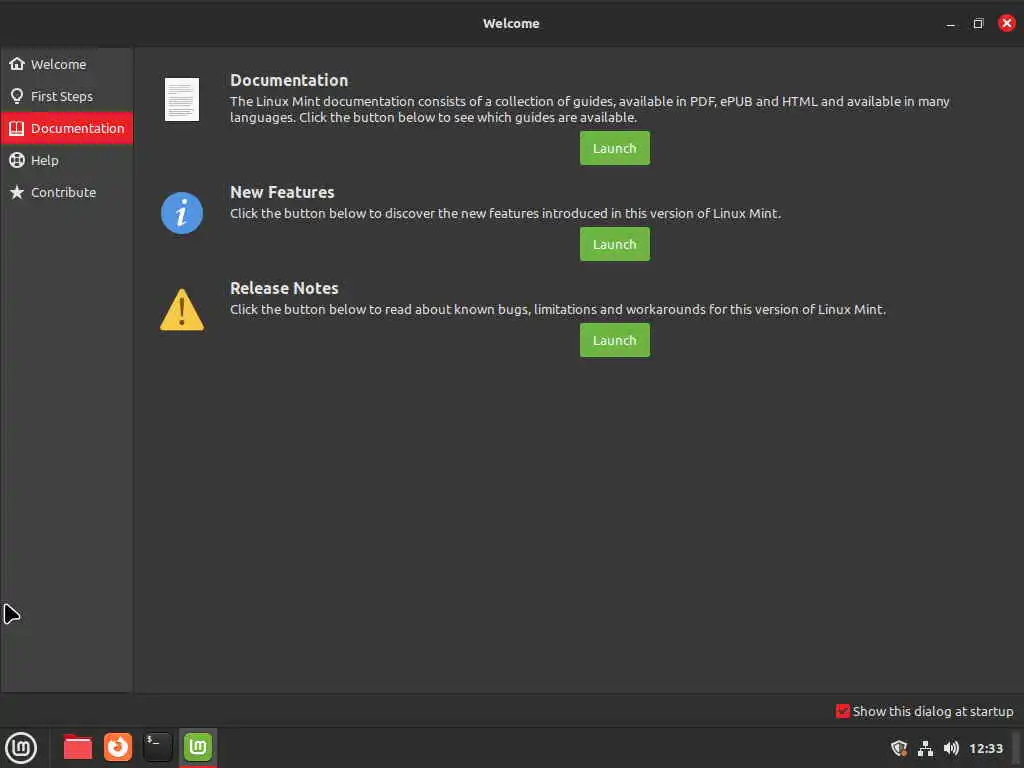The image size is (1024, 768).
Task: Launch the New Features page
Action: [615, 244]
